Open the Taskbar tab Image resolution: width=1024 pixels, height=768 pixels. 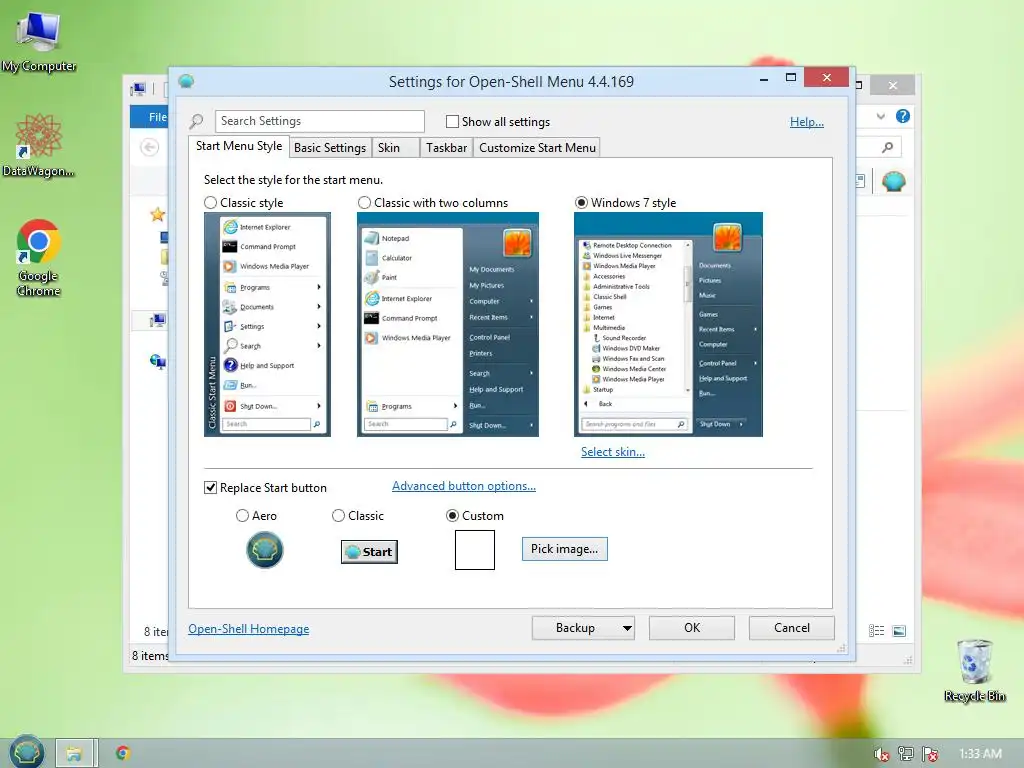446,148
